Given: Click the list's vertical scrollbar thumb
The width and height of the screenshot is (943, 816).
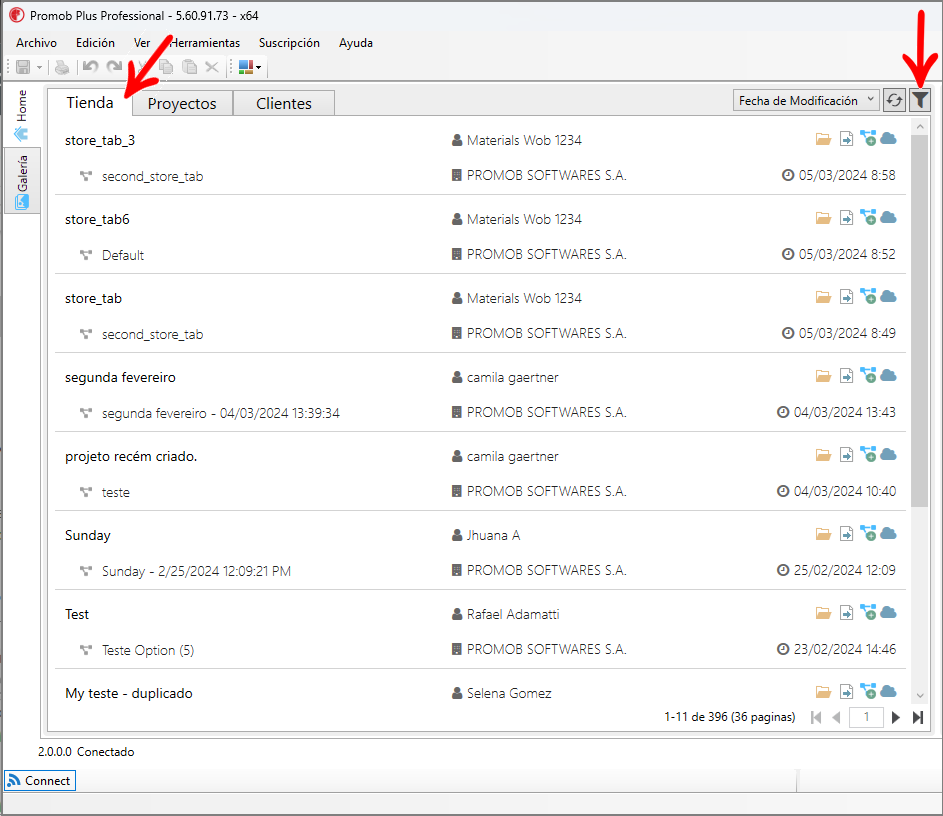Looking at the screenshot, I should coord(920,321).
